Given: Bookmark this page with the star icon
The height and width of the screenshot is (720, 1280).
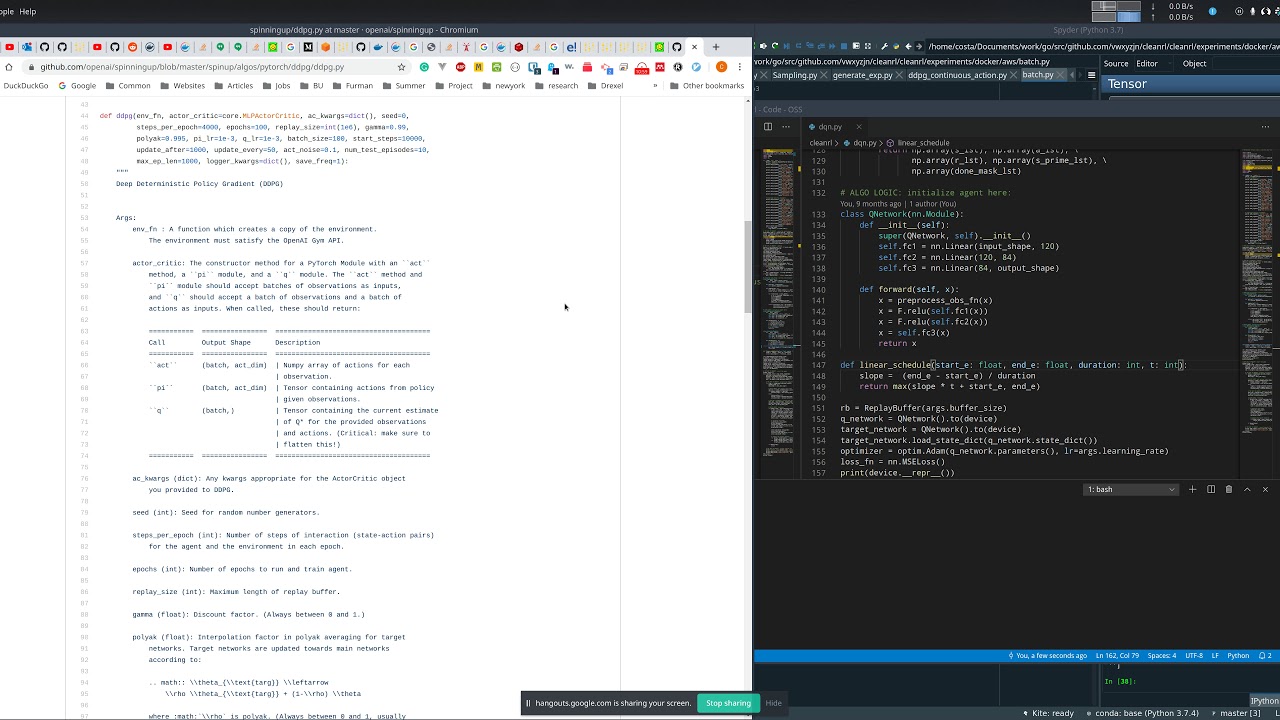Looking at the screenshot, I should pyautogui.click(x=402, y=67).
